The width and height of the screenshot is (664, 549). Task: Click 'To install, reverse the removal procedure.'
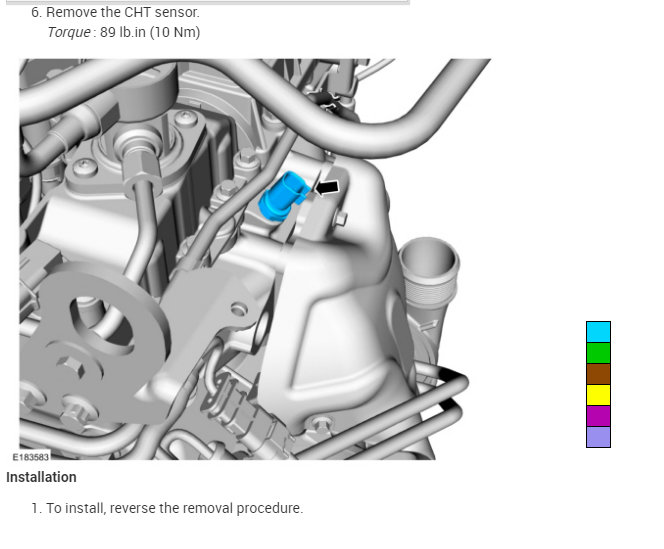click(x=174, y=508)
